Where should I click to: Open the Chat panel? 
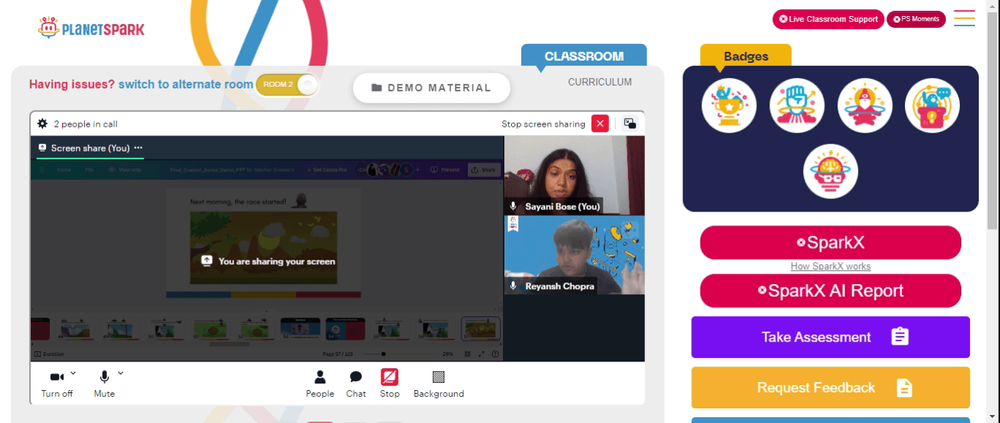[x=356, y=384]
